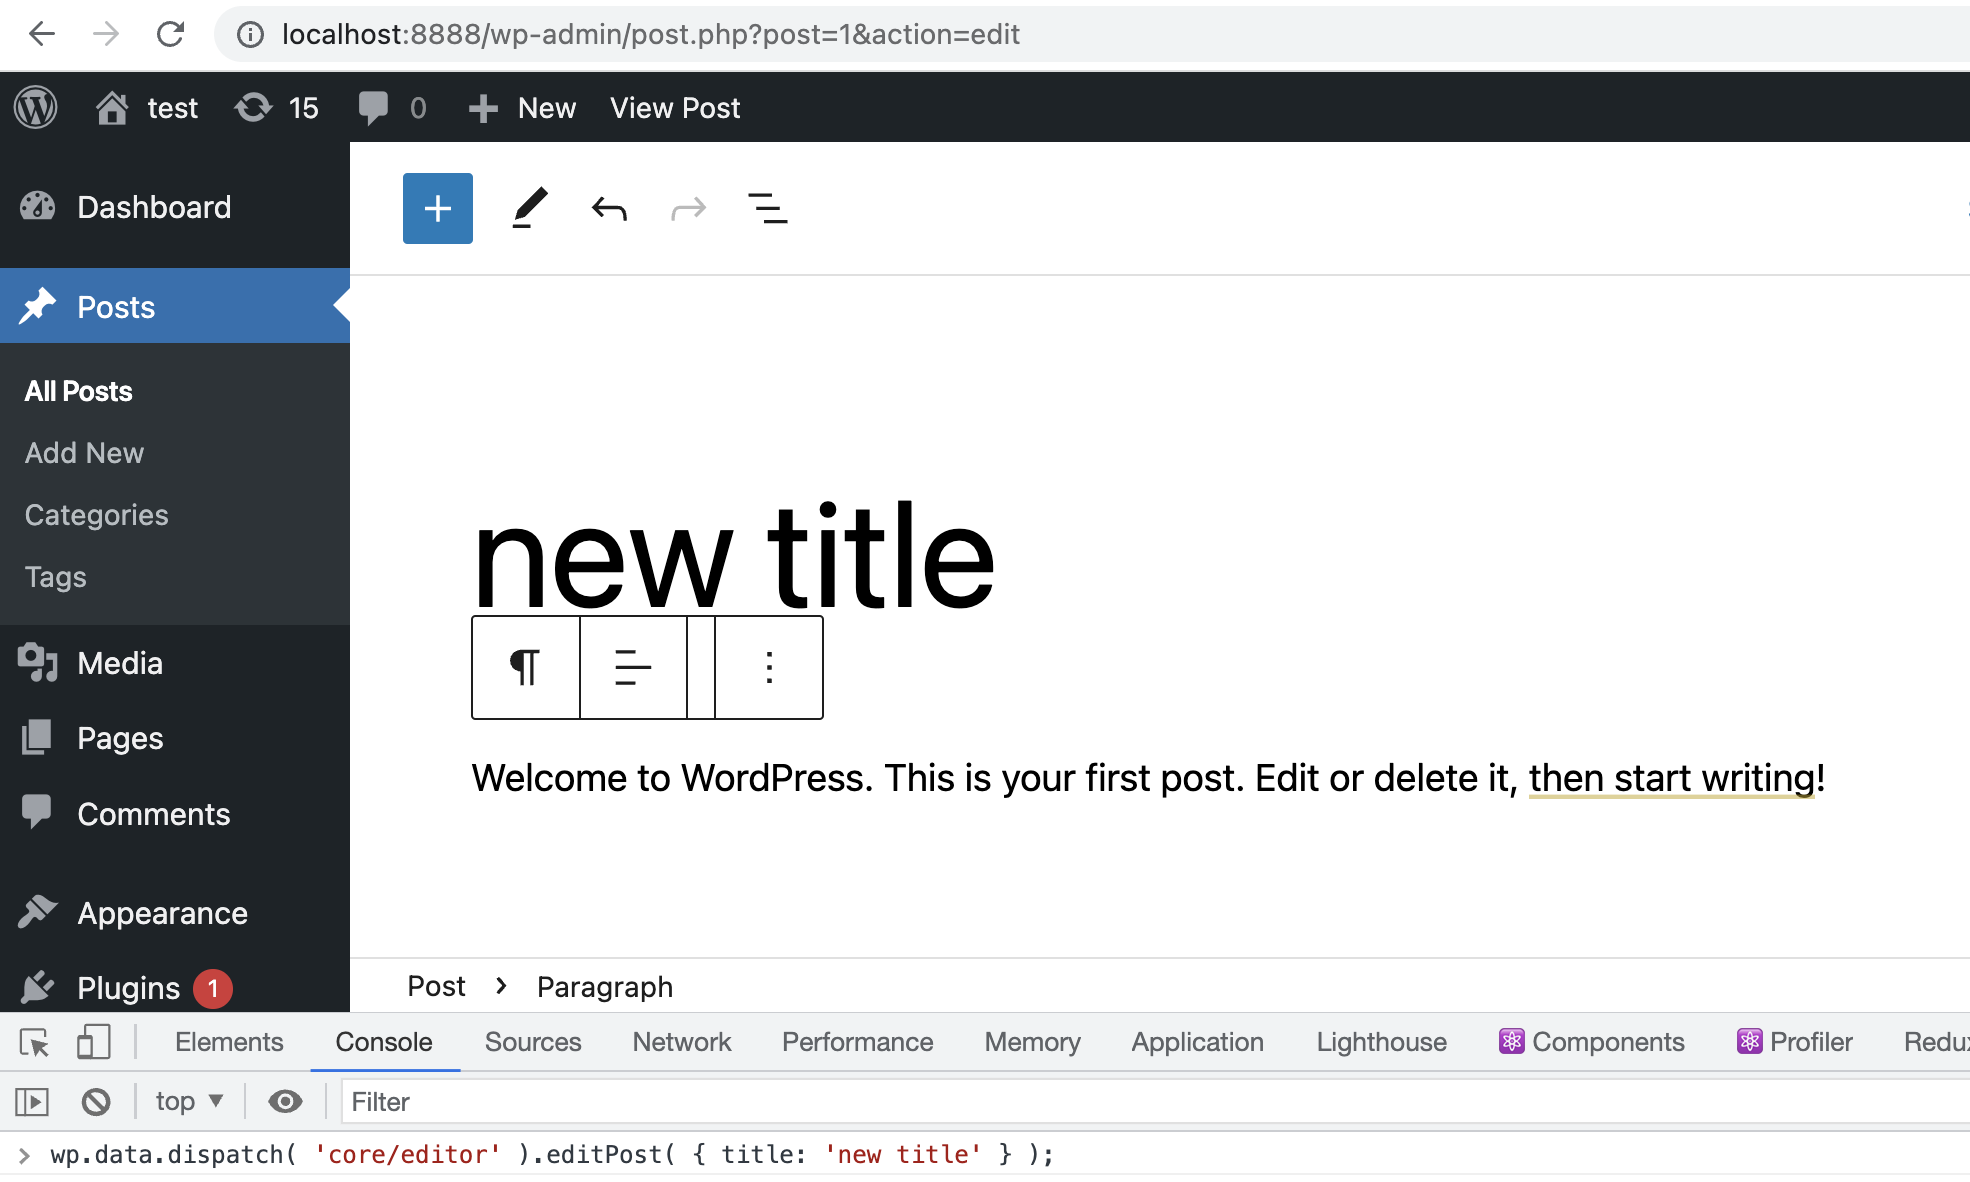Open Appearance in the sidebar
The image size is (1970, 1182).
tap(175, 913)
